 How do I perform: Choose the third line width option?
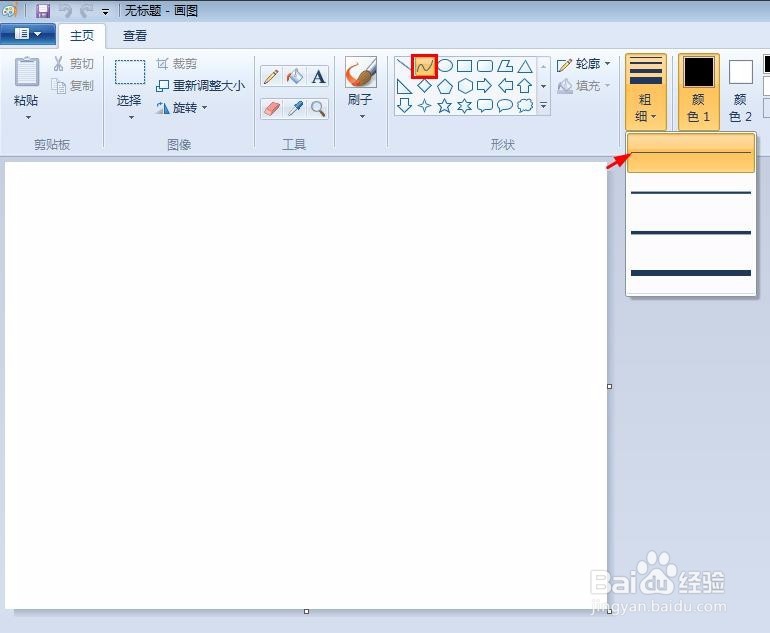point(691,232)
